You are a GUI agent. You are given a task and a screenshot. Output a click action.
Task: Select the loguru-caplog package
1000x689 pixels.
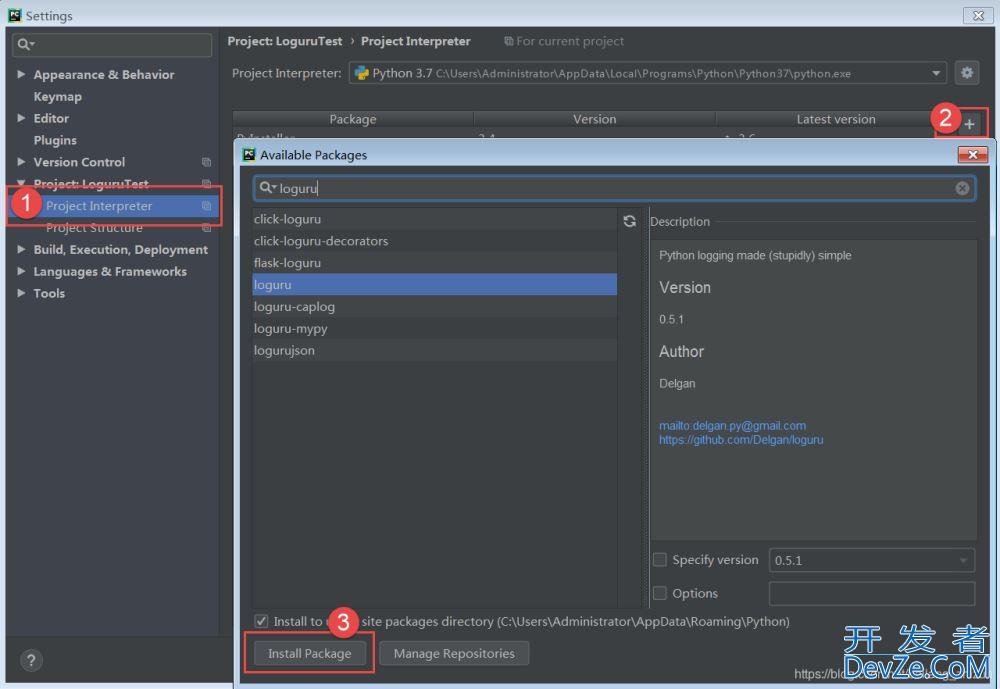click(x=434, y=307)
